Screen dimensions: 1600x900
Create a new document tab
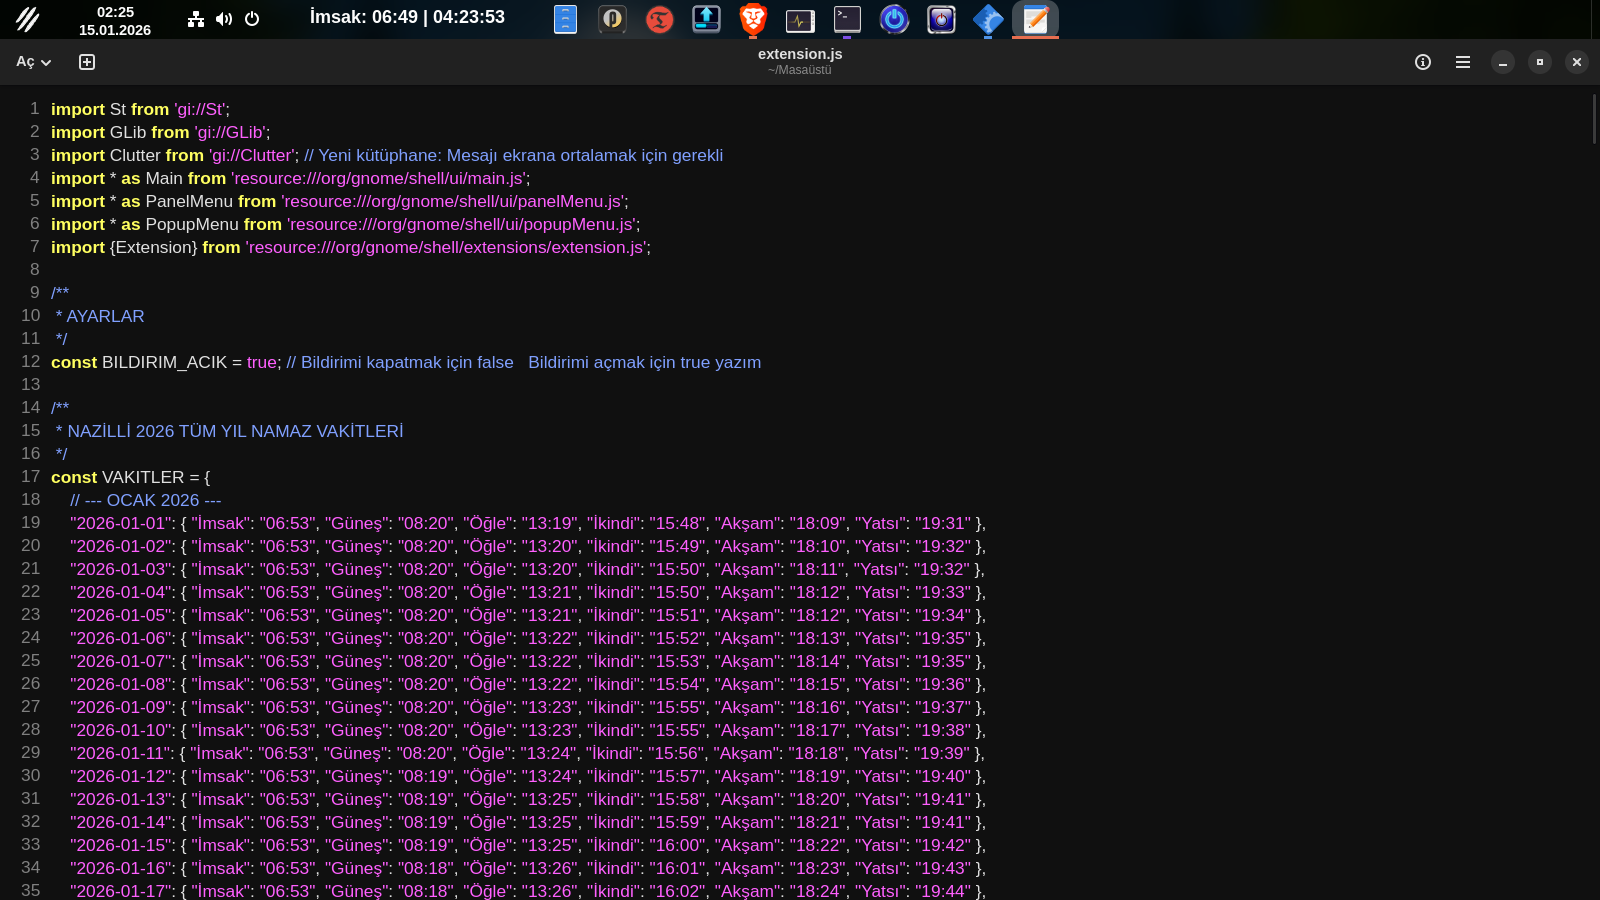coord(87,62)
